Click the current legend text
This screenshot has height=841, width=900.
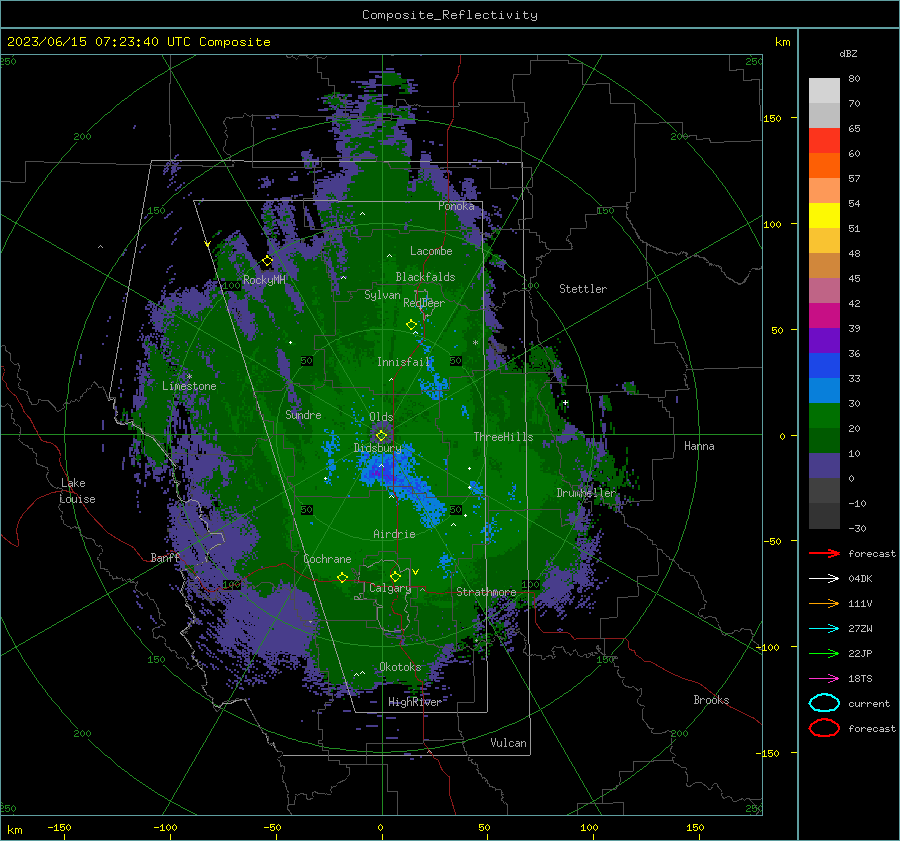869,703
